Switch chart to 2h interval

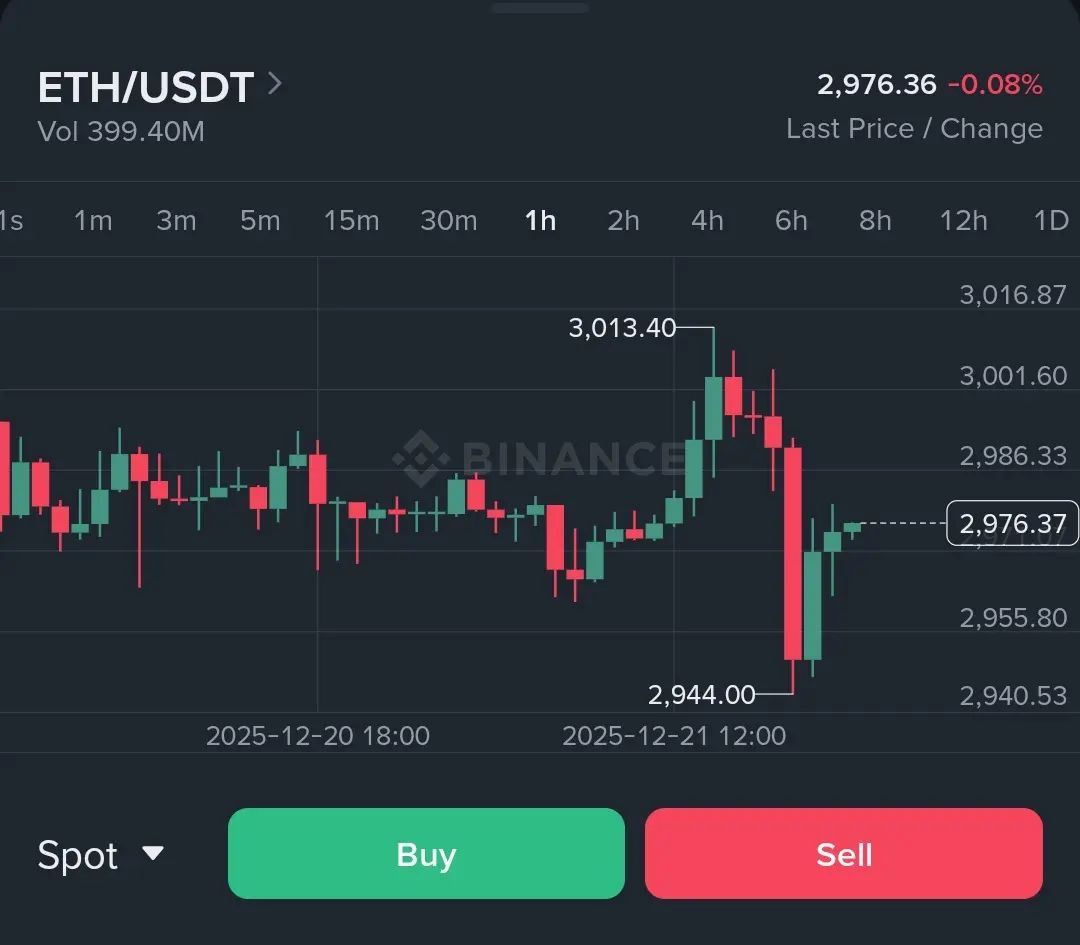pos(623,220)
